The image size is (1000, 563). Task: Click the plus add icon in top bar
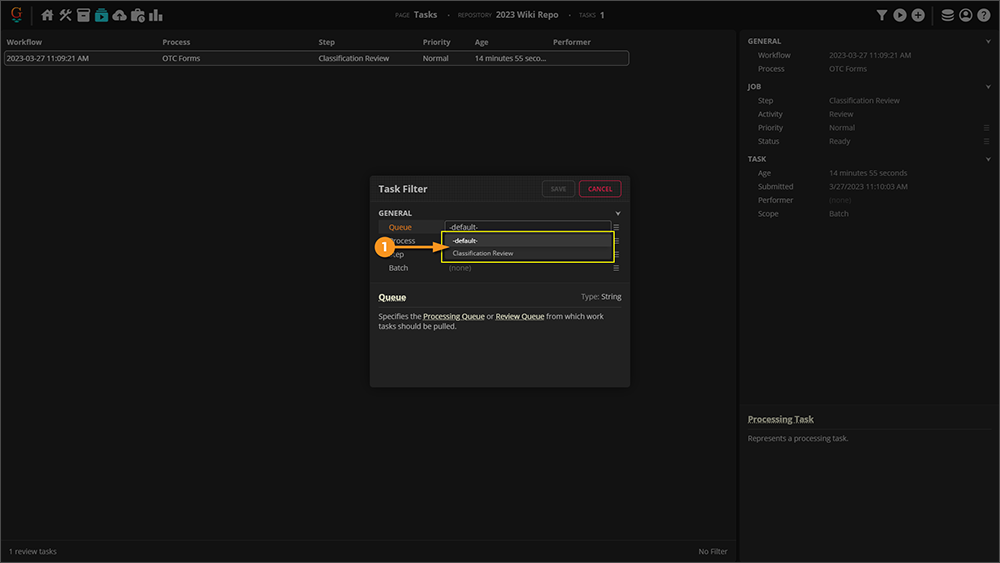coord(918,15)
